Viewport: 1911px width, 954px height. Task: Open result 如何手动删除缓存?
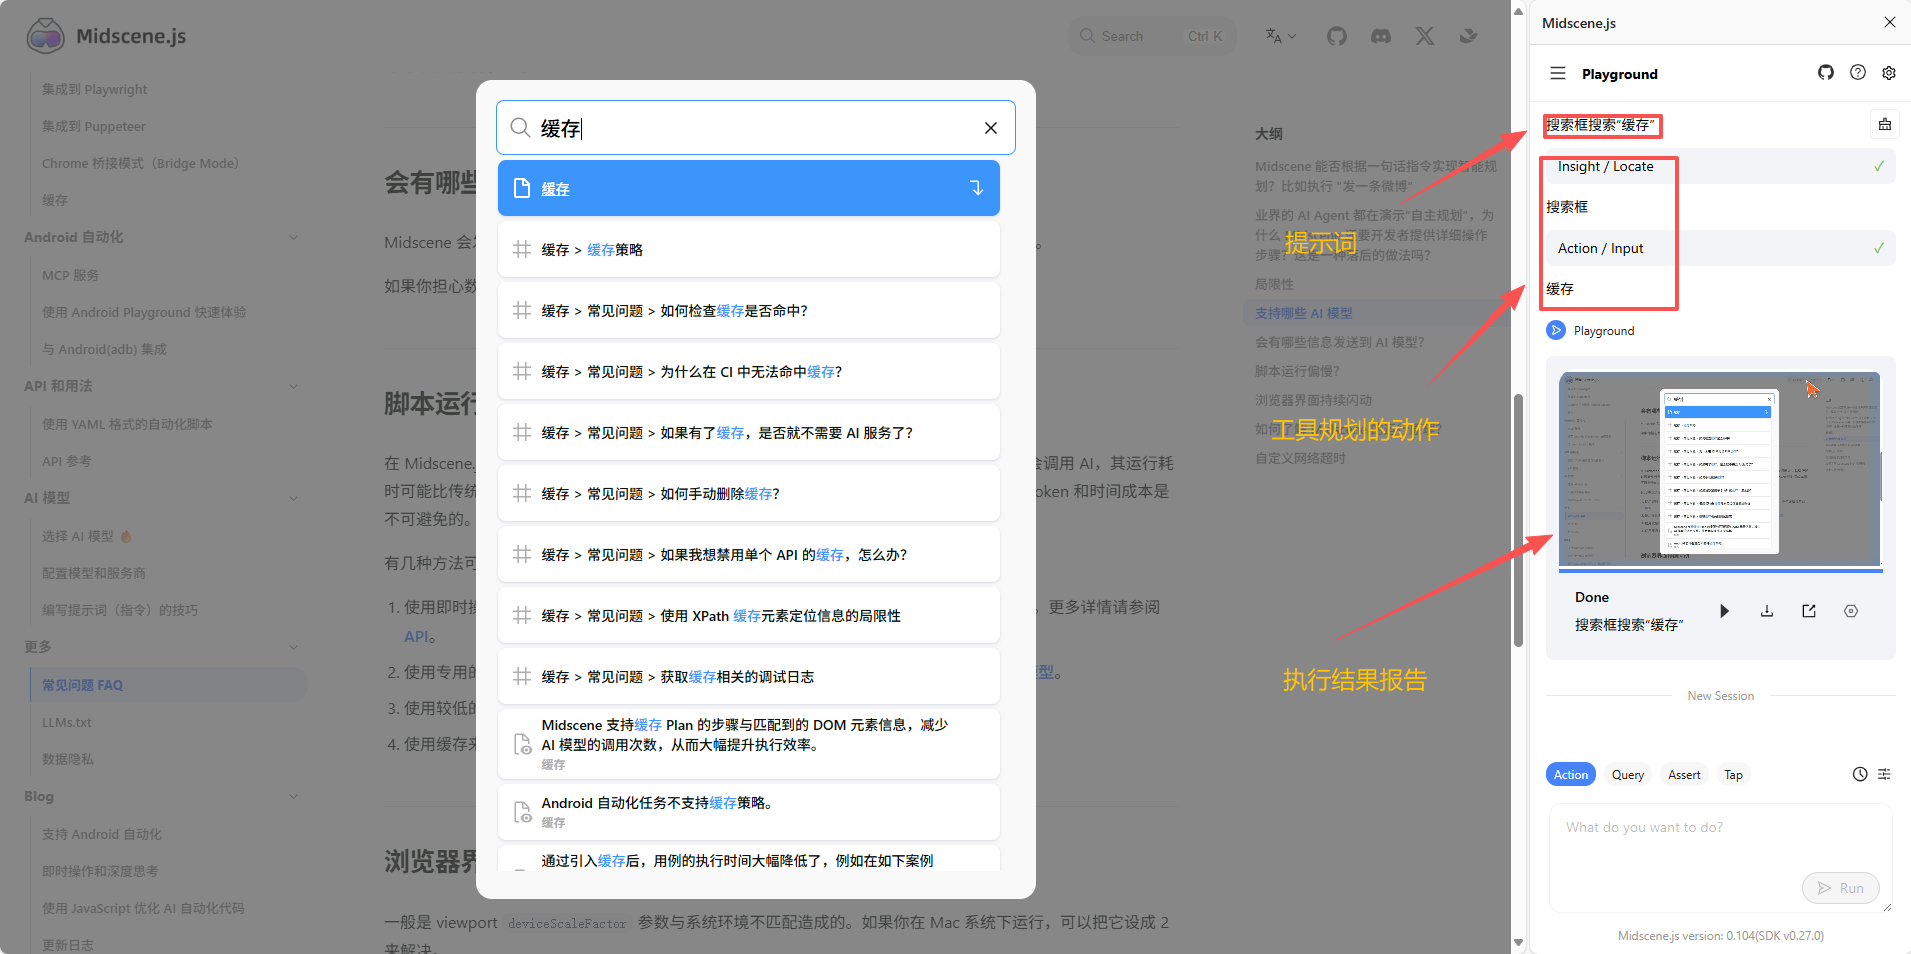[x=748, y=494]
